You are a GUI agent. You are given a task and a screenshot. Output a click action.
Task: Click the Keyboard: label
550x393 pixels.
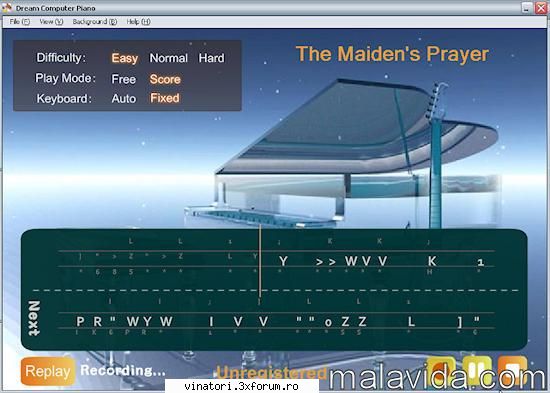(x=64, y=99)
